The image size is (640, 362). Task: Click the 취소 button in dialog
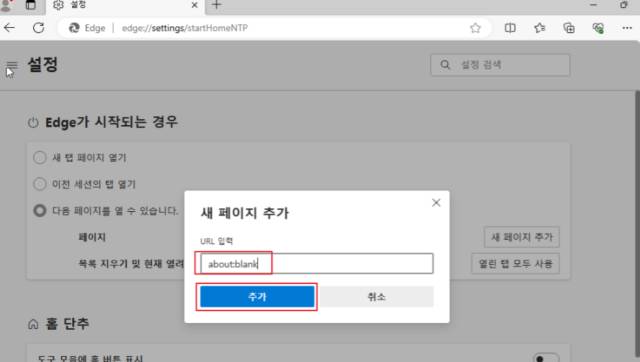coord(376,297)
